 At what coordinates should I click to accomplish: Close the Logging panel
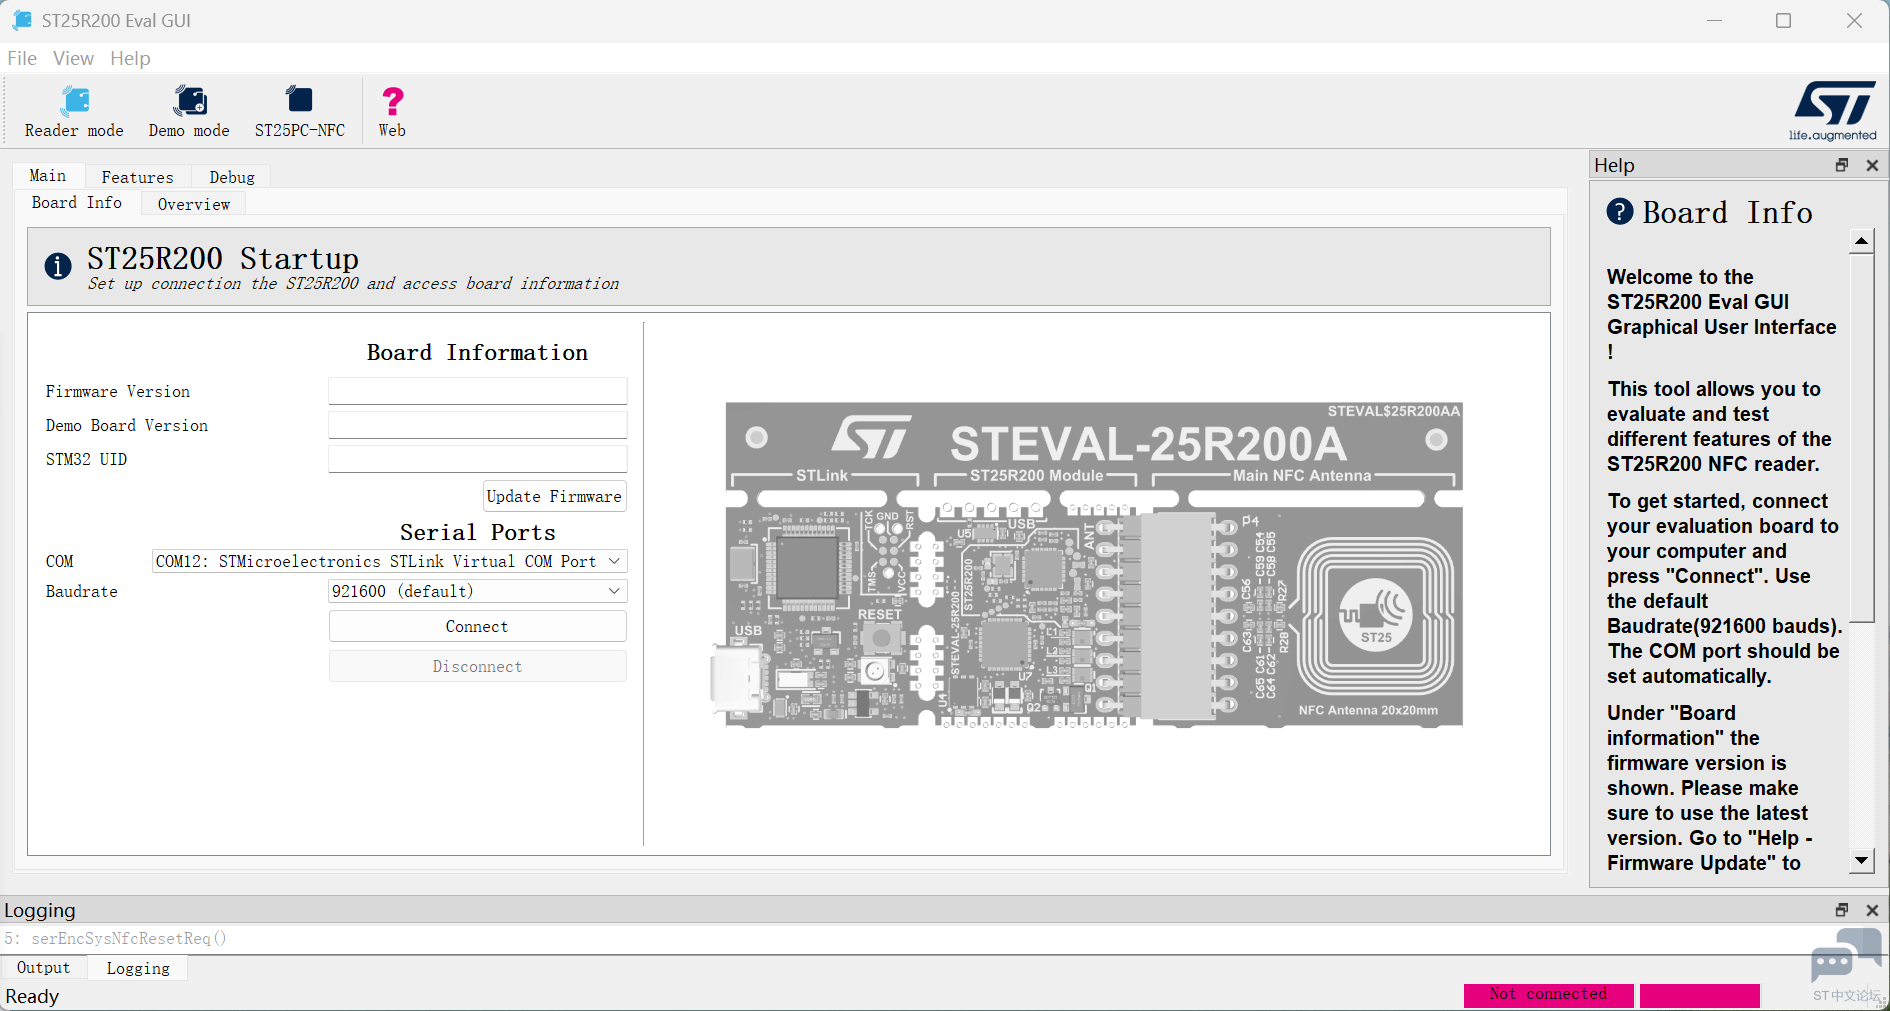click(1872, 910)
